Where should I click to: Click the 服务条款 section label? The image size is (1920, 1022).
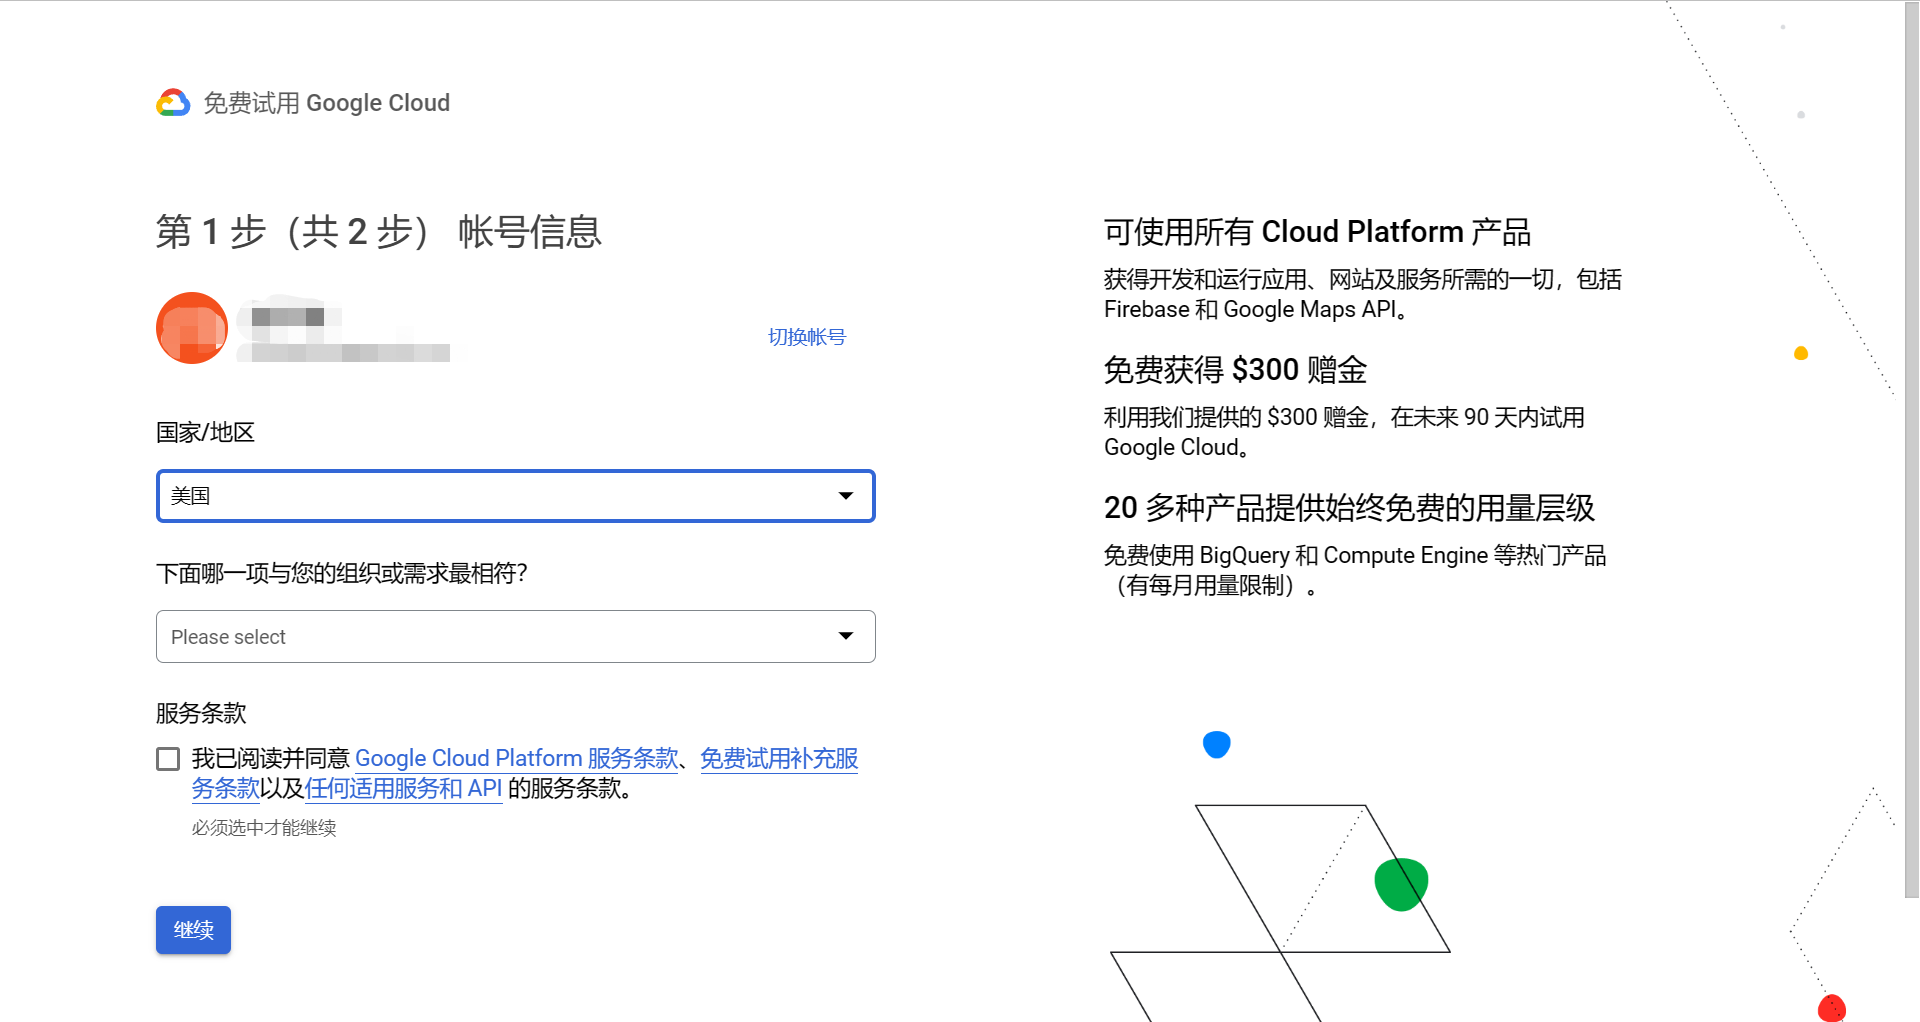[x=201, y=713]
